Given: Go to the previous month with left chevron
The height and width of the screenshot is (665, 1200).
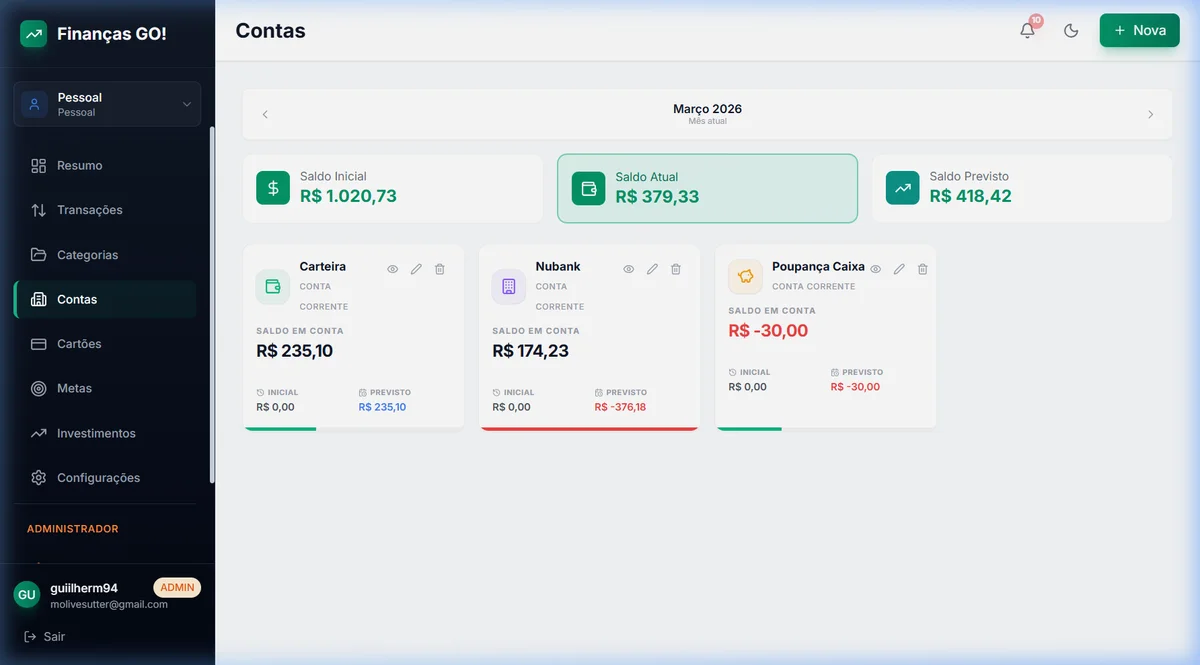Looking at the screenshot, I should pyautogui.click(x=265, y=114).
